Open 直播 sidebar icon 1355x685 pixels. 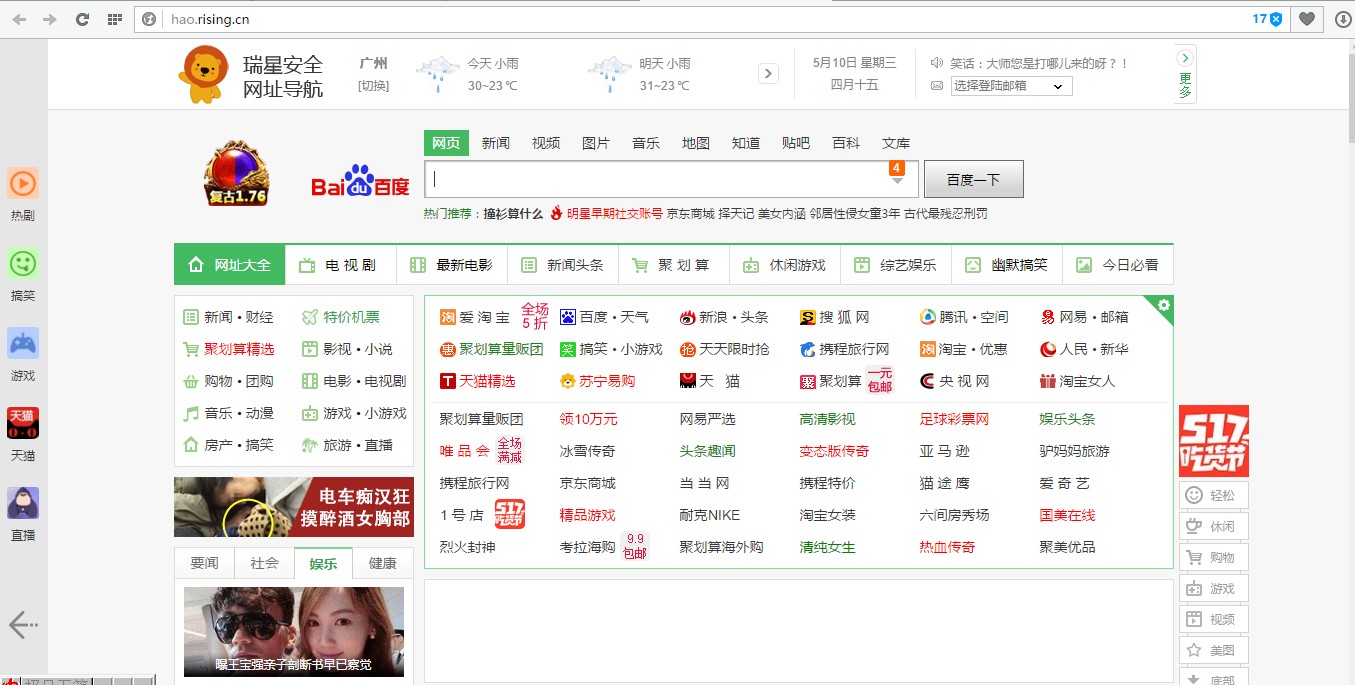pos(23,504)
